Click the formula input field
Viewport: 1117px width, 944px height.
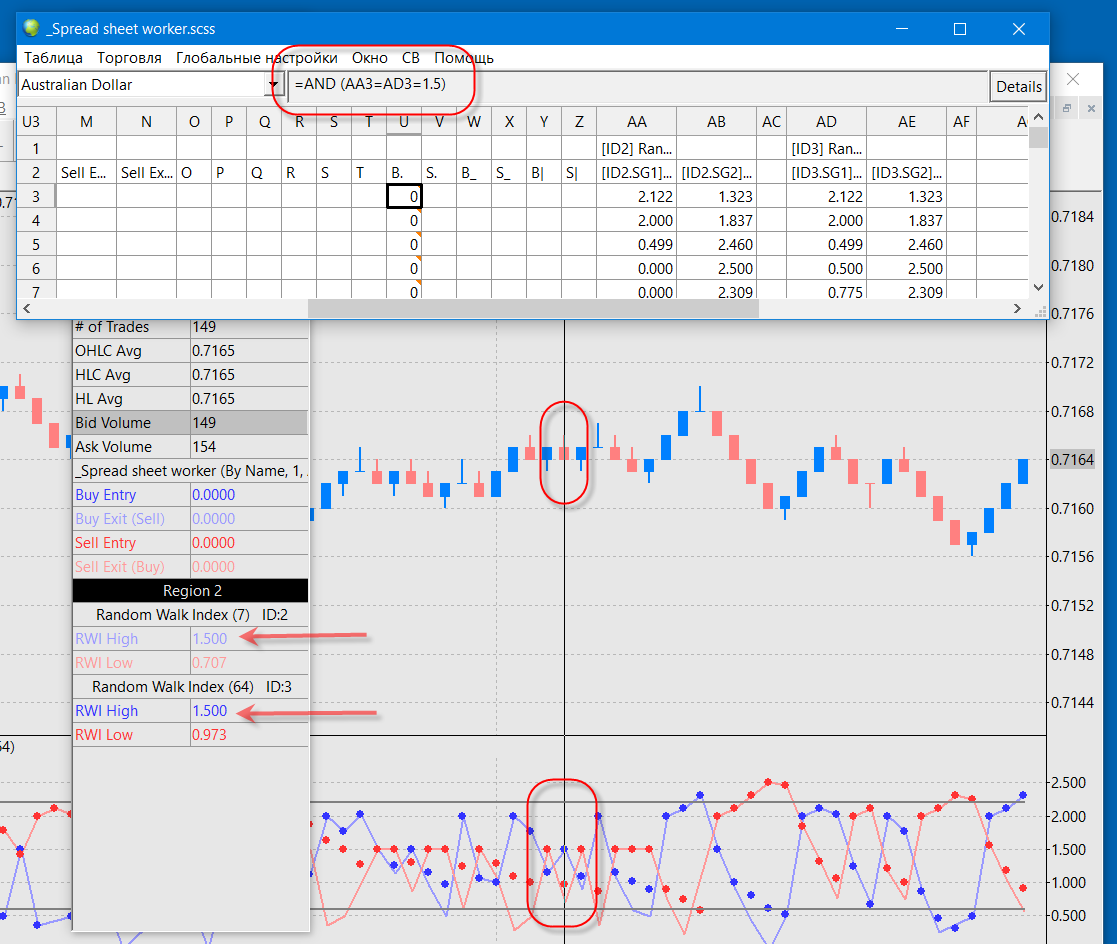638,85
